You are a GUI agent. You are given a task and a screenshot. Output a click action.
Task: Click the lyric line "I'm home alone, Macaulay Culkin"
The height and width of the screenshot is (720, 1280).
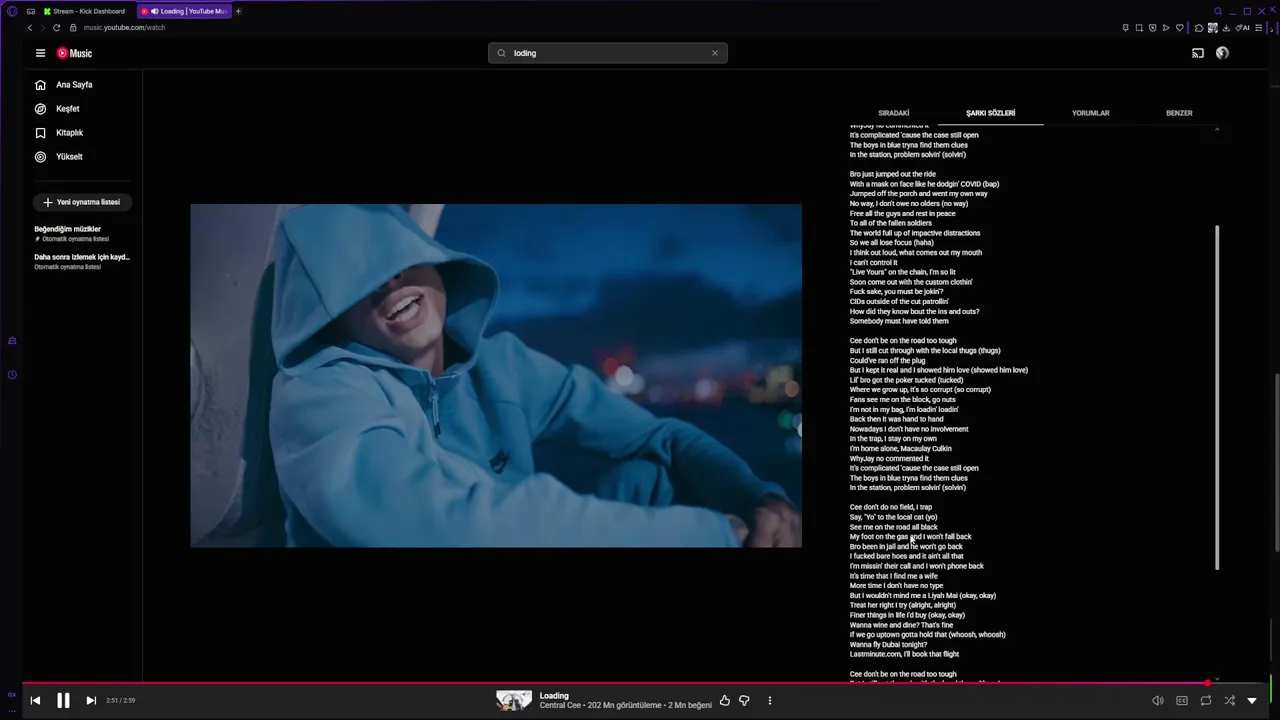(x=901, y=449)
